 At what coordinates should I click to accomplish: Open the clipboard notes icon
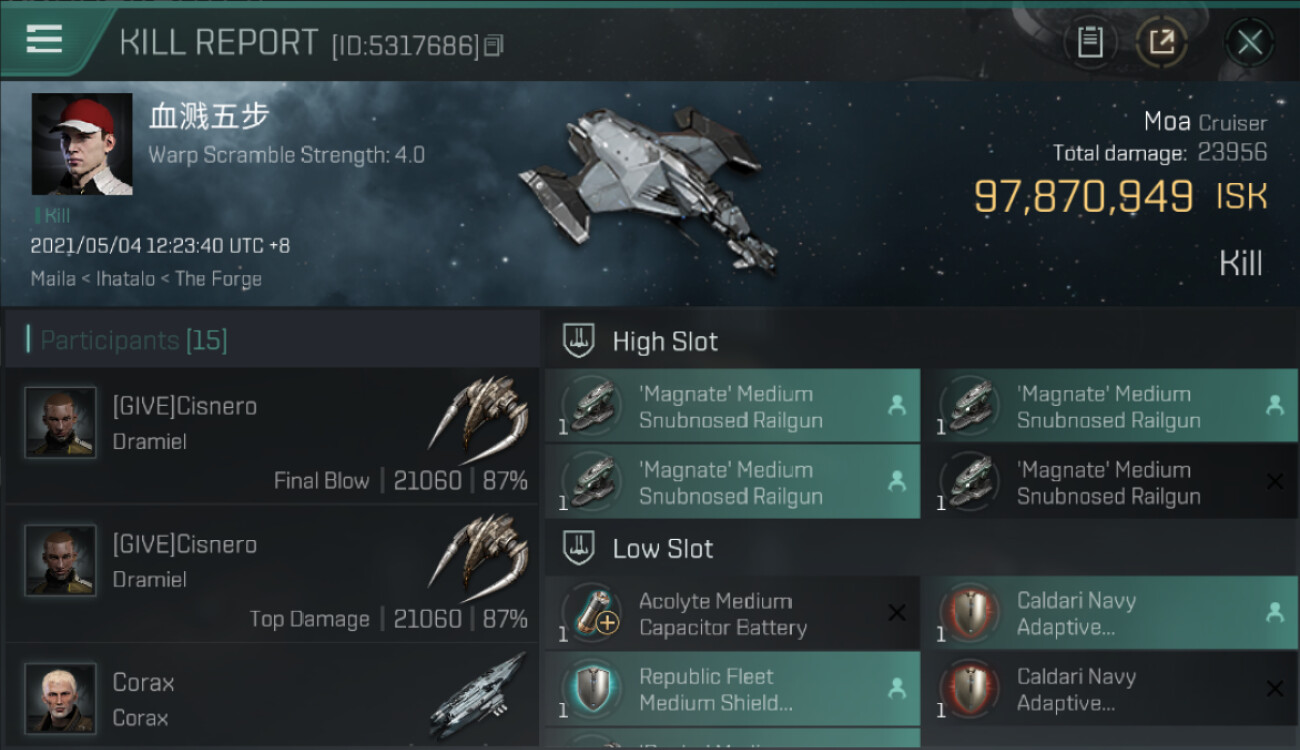1089,42
